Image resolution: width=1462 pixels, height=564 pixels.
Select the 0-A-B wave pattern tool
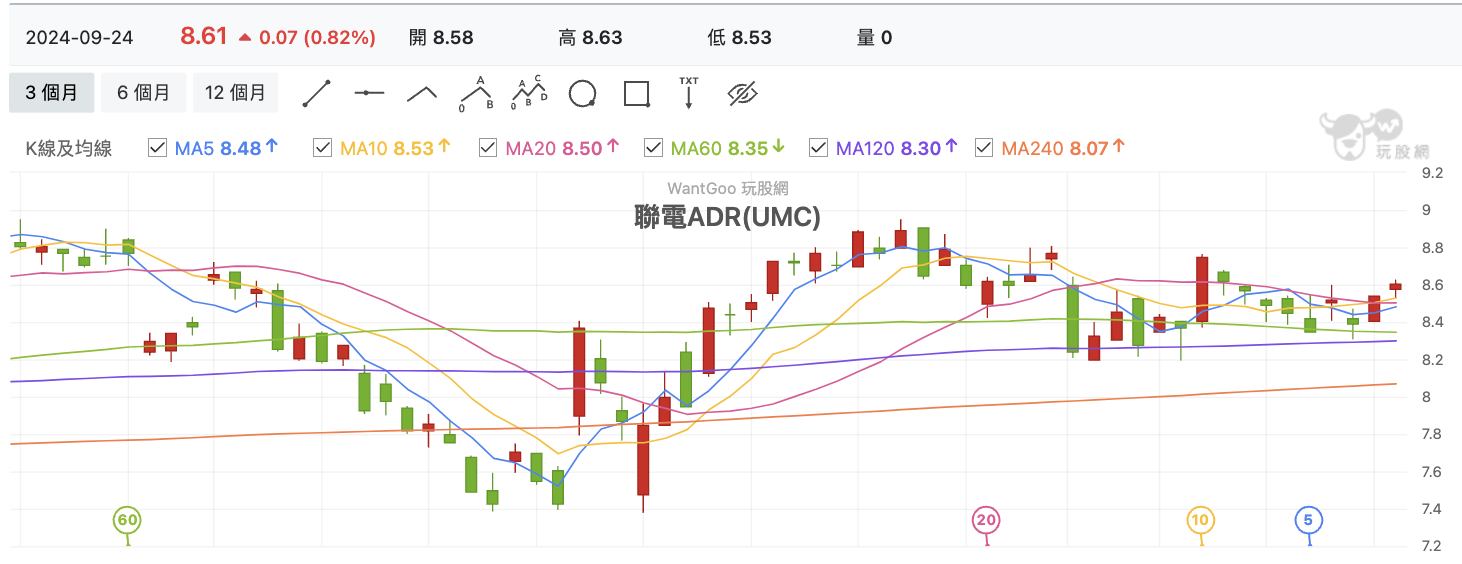pyautogui.click(x=476, y=92)
